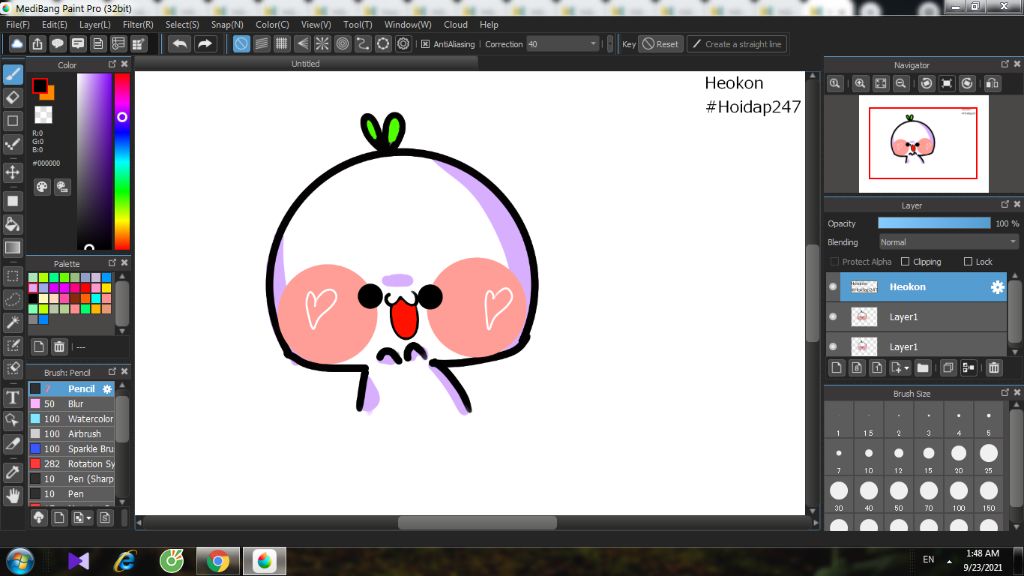Open the Snap menu
This screenshot has height=576, width=1024.
coord(227,25)
